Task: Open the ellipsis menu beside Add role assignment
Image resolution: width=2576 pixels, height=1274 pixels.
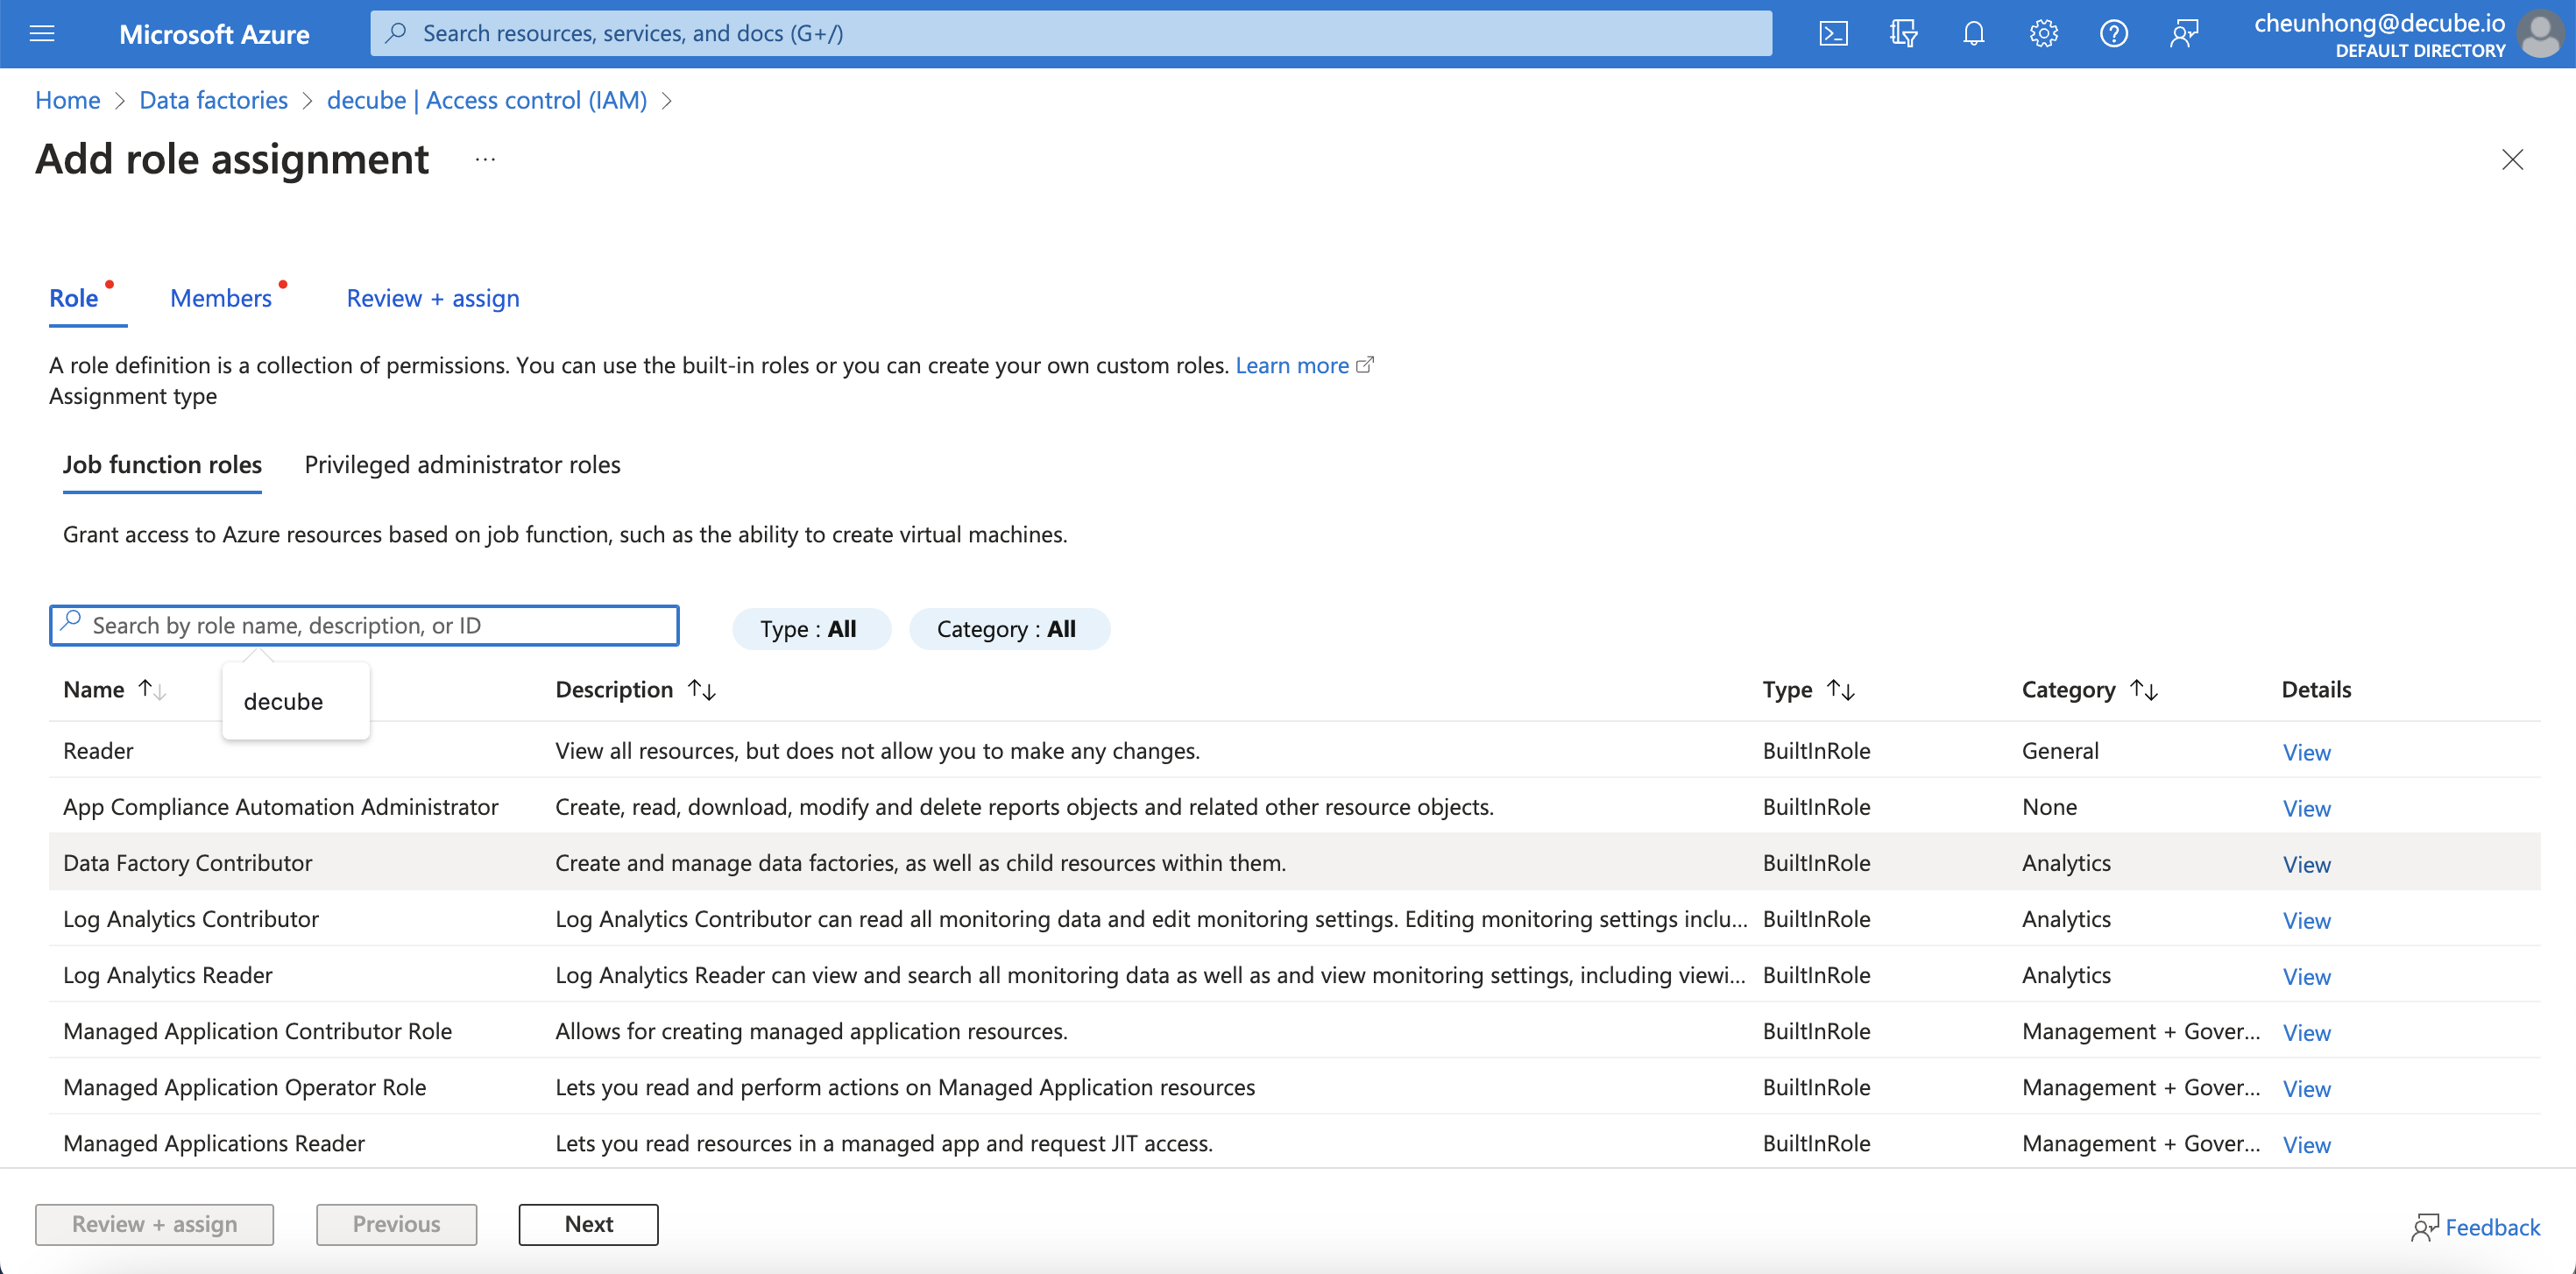Action: pyautogui.click(x=485, y=160)
